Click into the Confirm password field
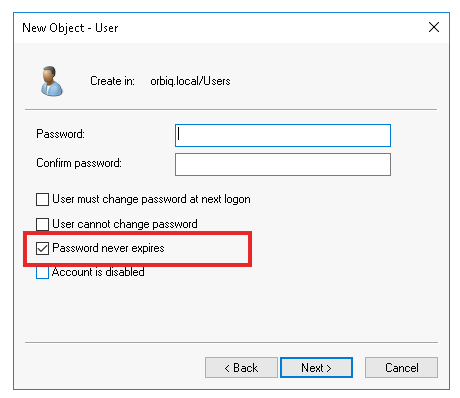This screenshot has height=398, width=460. coord(283,164)
